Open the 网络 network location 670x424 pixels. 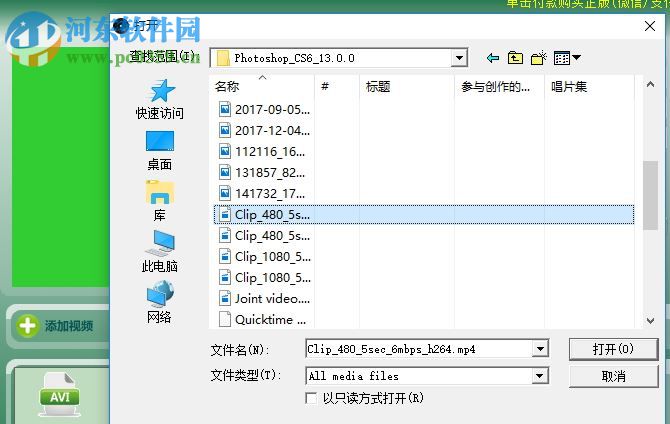tap(160, 302)
